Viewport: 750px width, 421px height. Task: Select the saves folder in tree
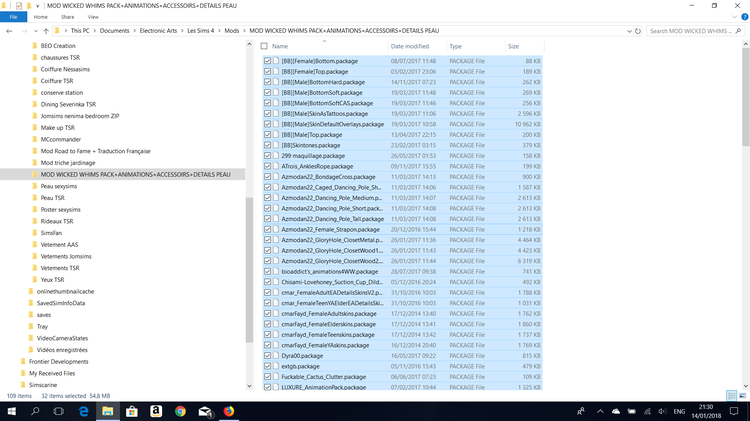[x=44, y=315]
